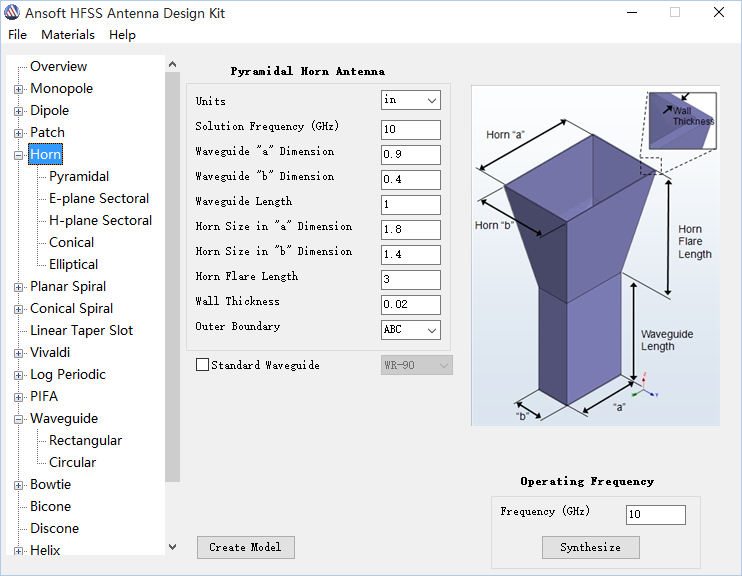This screenshot has height=576, width=742.
Task: Select Discone antenna item
Action: (54, 528)
